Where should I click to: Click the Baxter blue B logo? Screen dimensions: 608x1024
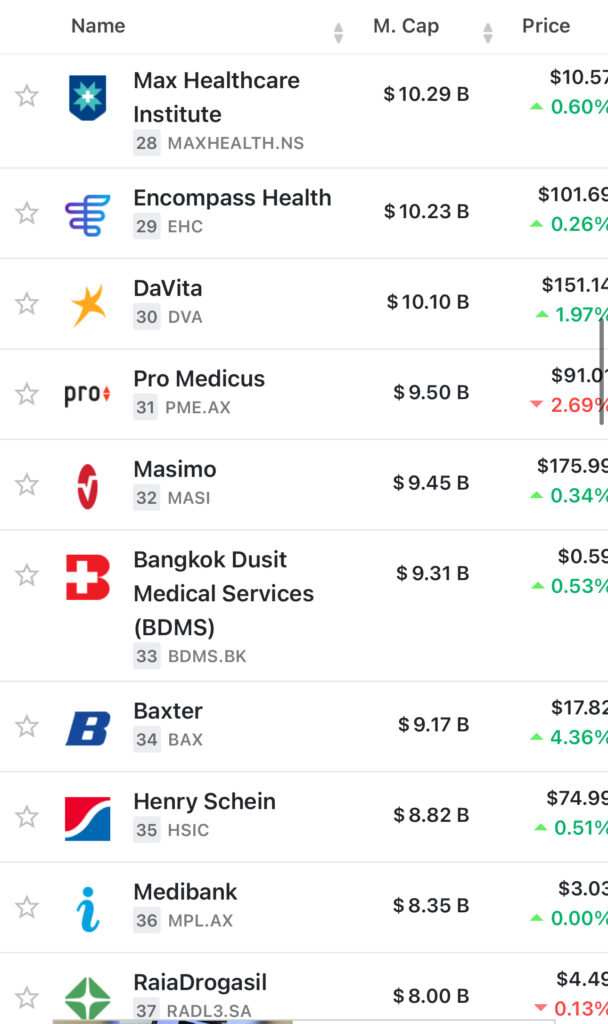[87, 727]
